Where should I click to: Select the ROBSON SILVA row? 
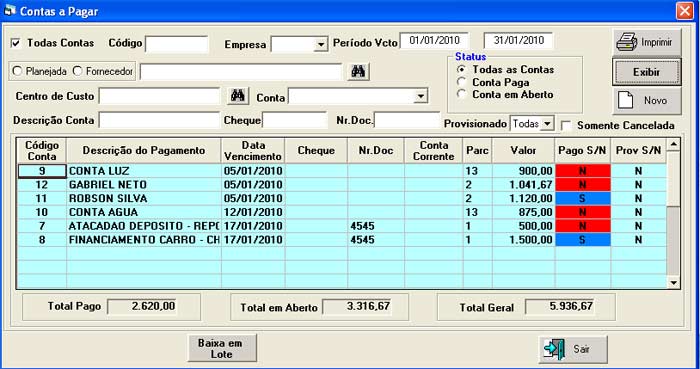342,199
